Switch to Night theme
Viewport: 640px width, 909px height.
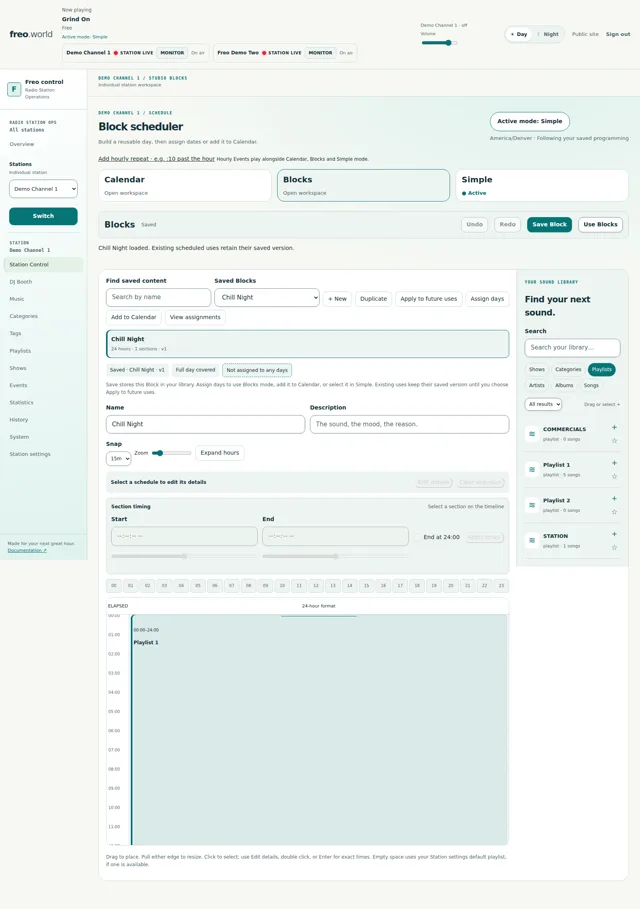548,34
